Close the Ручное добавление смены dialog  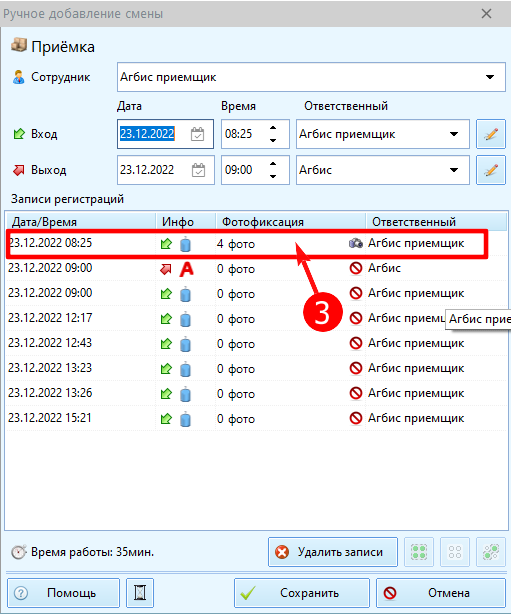click(x=486, y=14)
